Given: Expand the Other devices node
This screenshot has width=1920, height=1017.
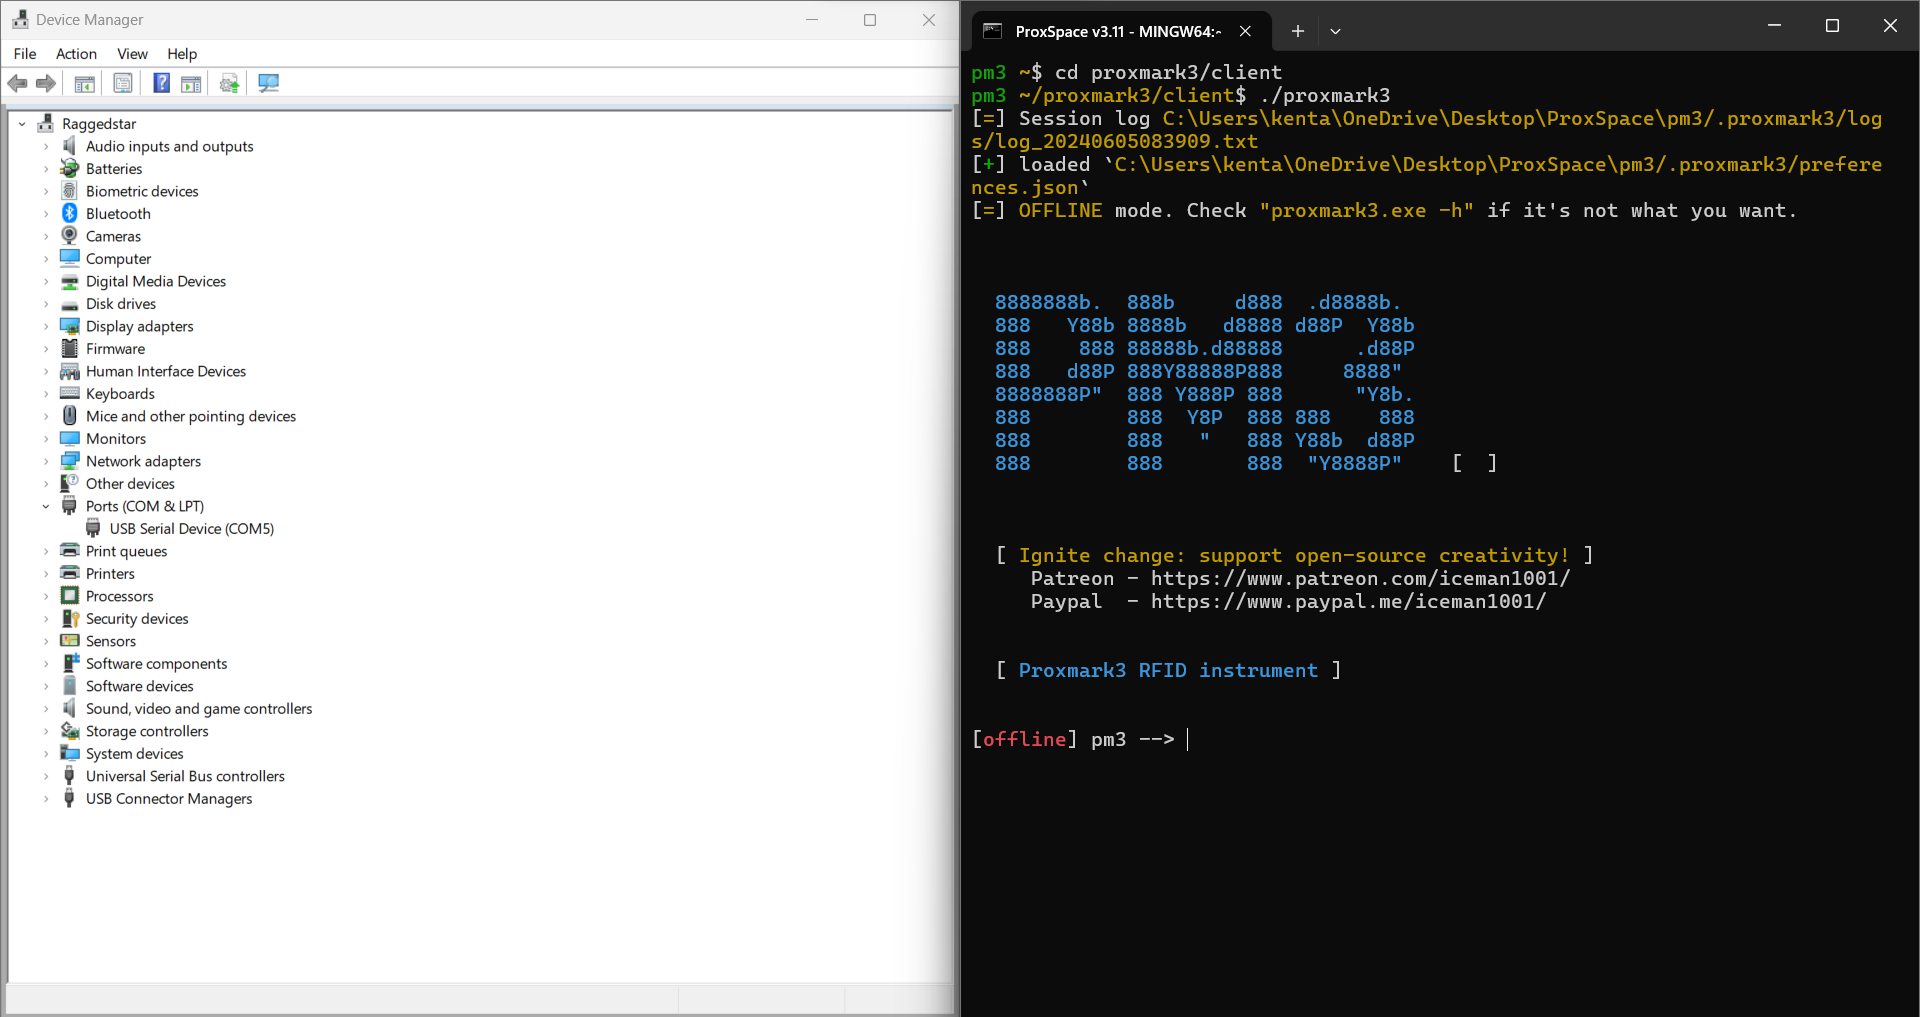Looking at the screenshot, I should coord(46,484).
